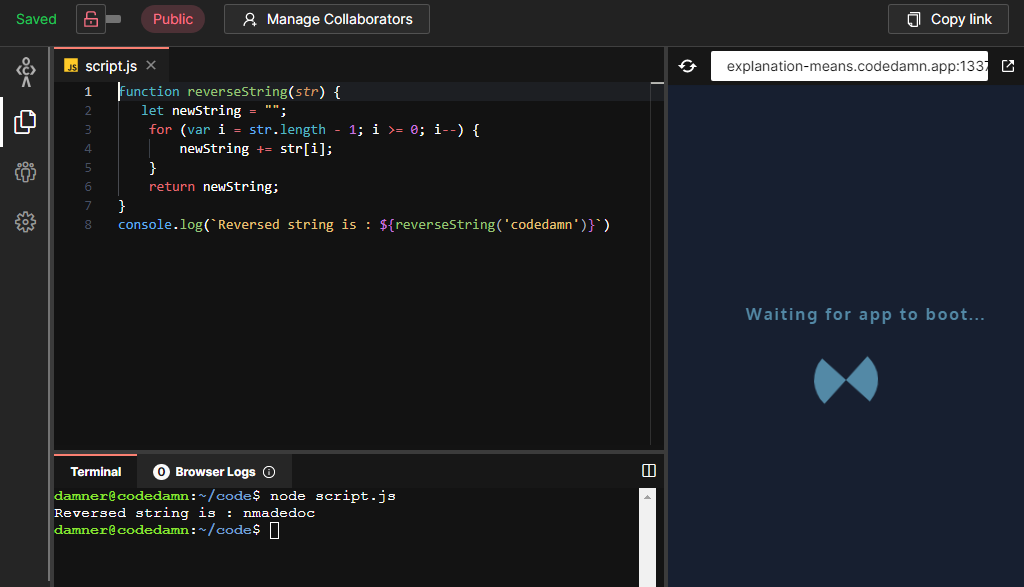Click the Browser Logs count badge
Screen dimensions: 1024x587
click(x=161, y=471)
